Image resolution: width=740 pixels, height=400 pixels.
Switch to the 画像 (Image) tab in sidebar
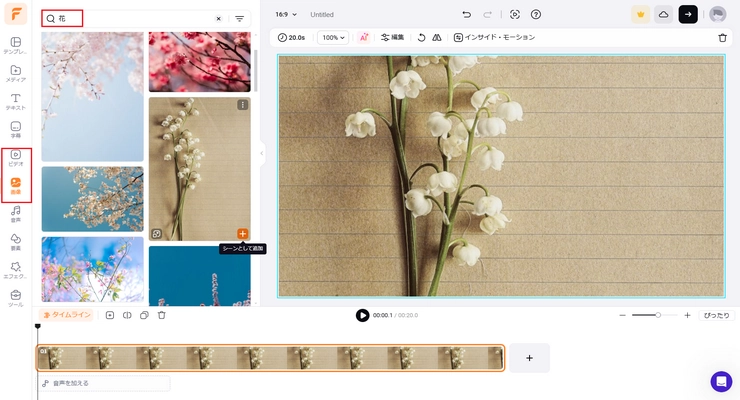tap(15, 185)
